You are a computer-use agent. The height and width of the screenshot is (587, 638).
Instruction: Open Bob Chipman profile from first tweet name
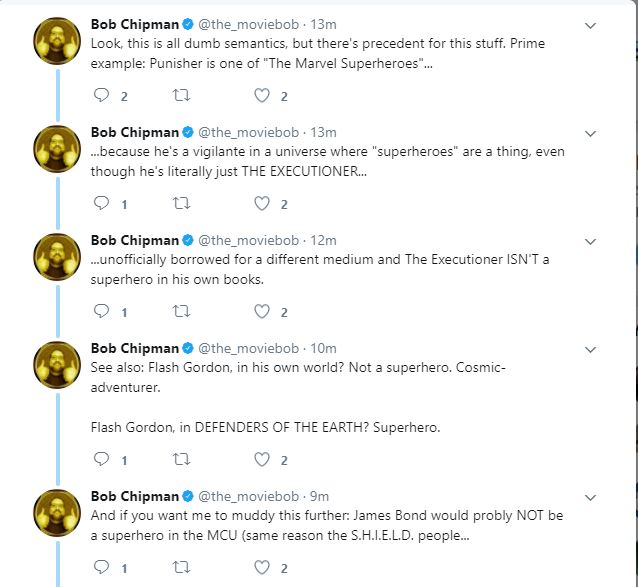click(x=135, y=24)
